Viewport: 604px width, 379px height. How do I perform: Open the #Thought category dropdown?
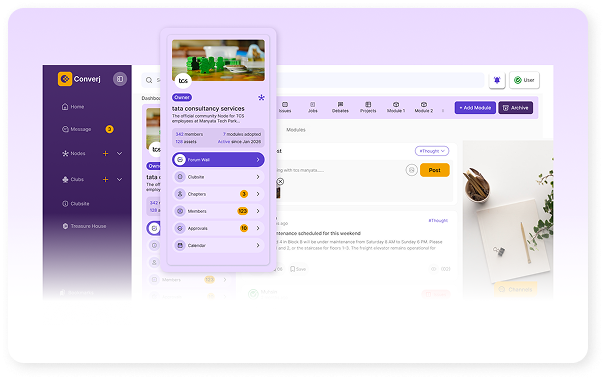(x=432, y=151)
